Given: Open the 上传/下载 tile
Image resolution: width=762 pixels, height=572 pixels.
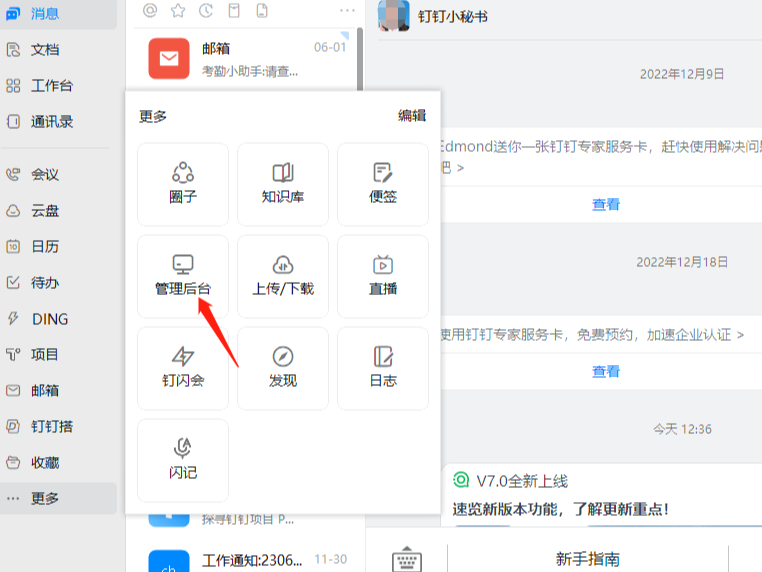Looking at the screenshot, I should [283, 277].
